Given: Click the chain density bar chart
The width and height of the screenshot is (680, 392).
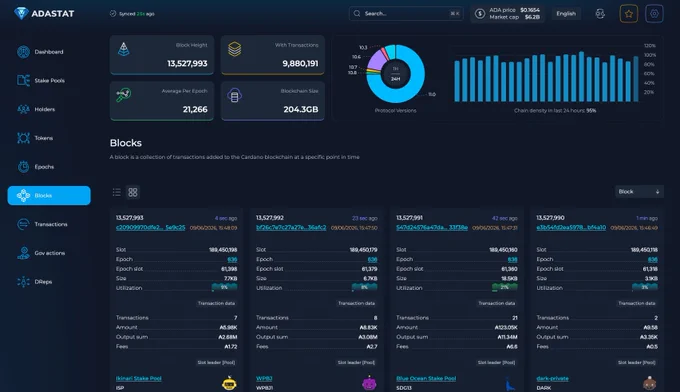Looking at the screenshot, I should coord(546,77).
